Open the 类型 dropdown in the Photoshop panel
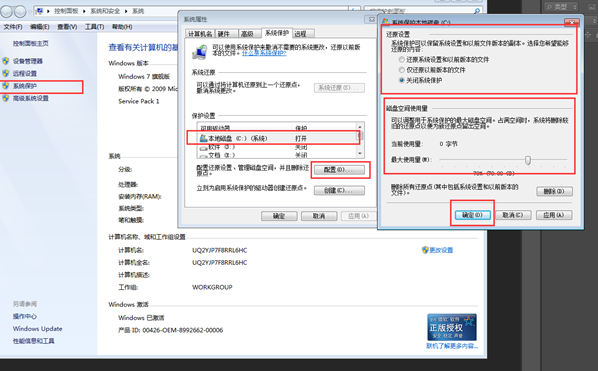The width and height of the screenshot is (598, 371). [561, 7]
